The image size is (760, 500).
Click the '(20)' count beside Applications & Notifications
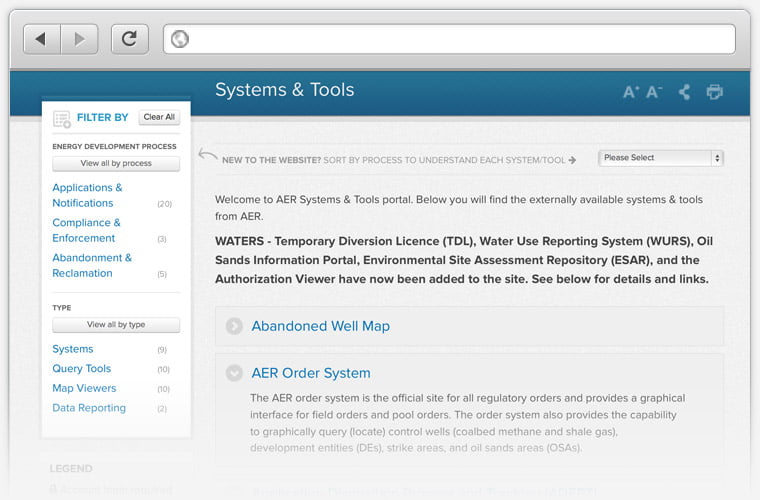165,204
